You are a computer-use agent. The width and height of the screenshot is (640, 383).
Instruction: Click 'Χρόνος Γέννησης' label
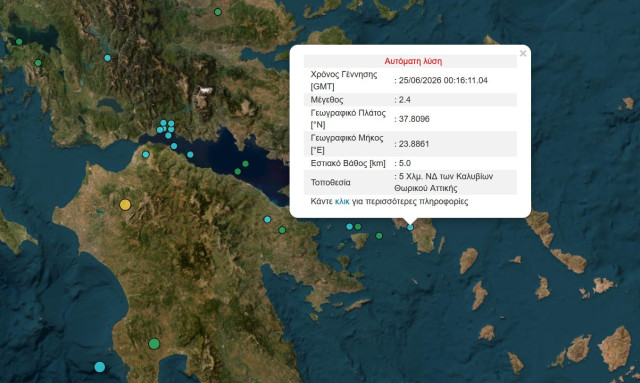coord(344,74)
